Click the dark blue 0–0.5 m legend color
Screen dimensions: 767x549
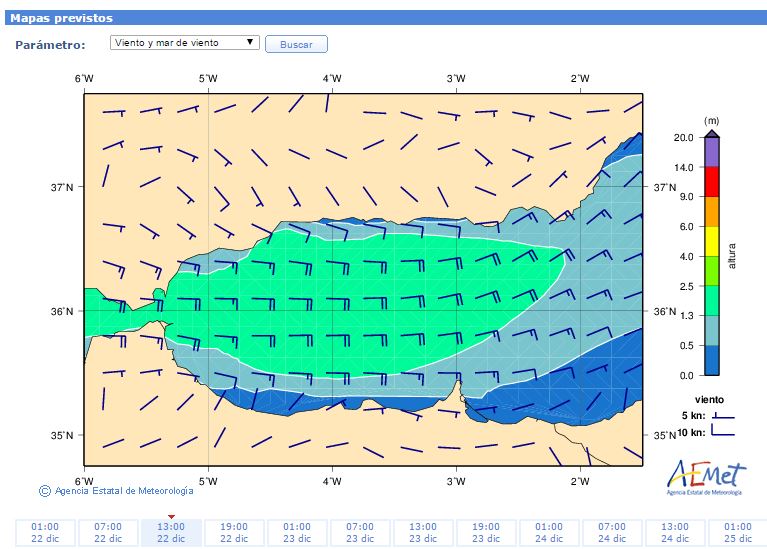tap(711, 360)
